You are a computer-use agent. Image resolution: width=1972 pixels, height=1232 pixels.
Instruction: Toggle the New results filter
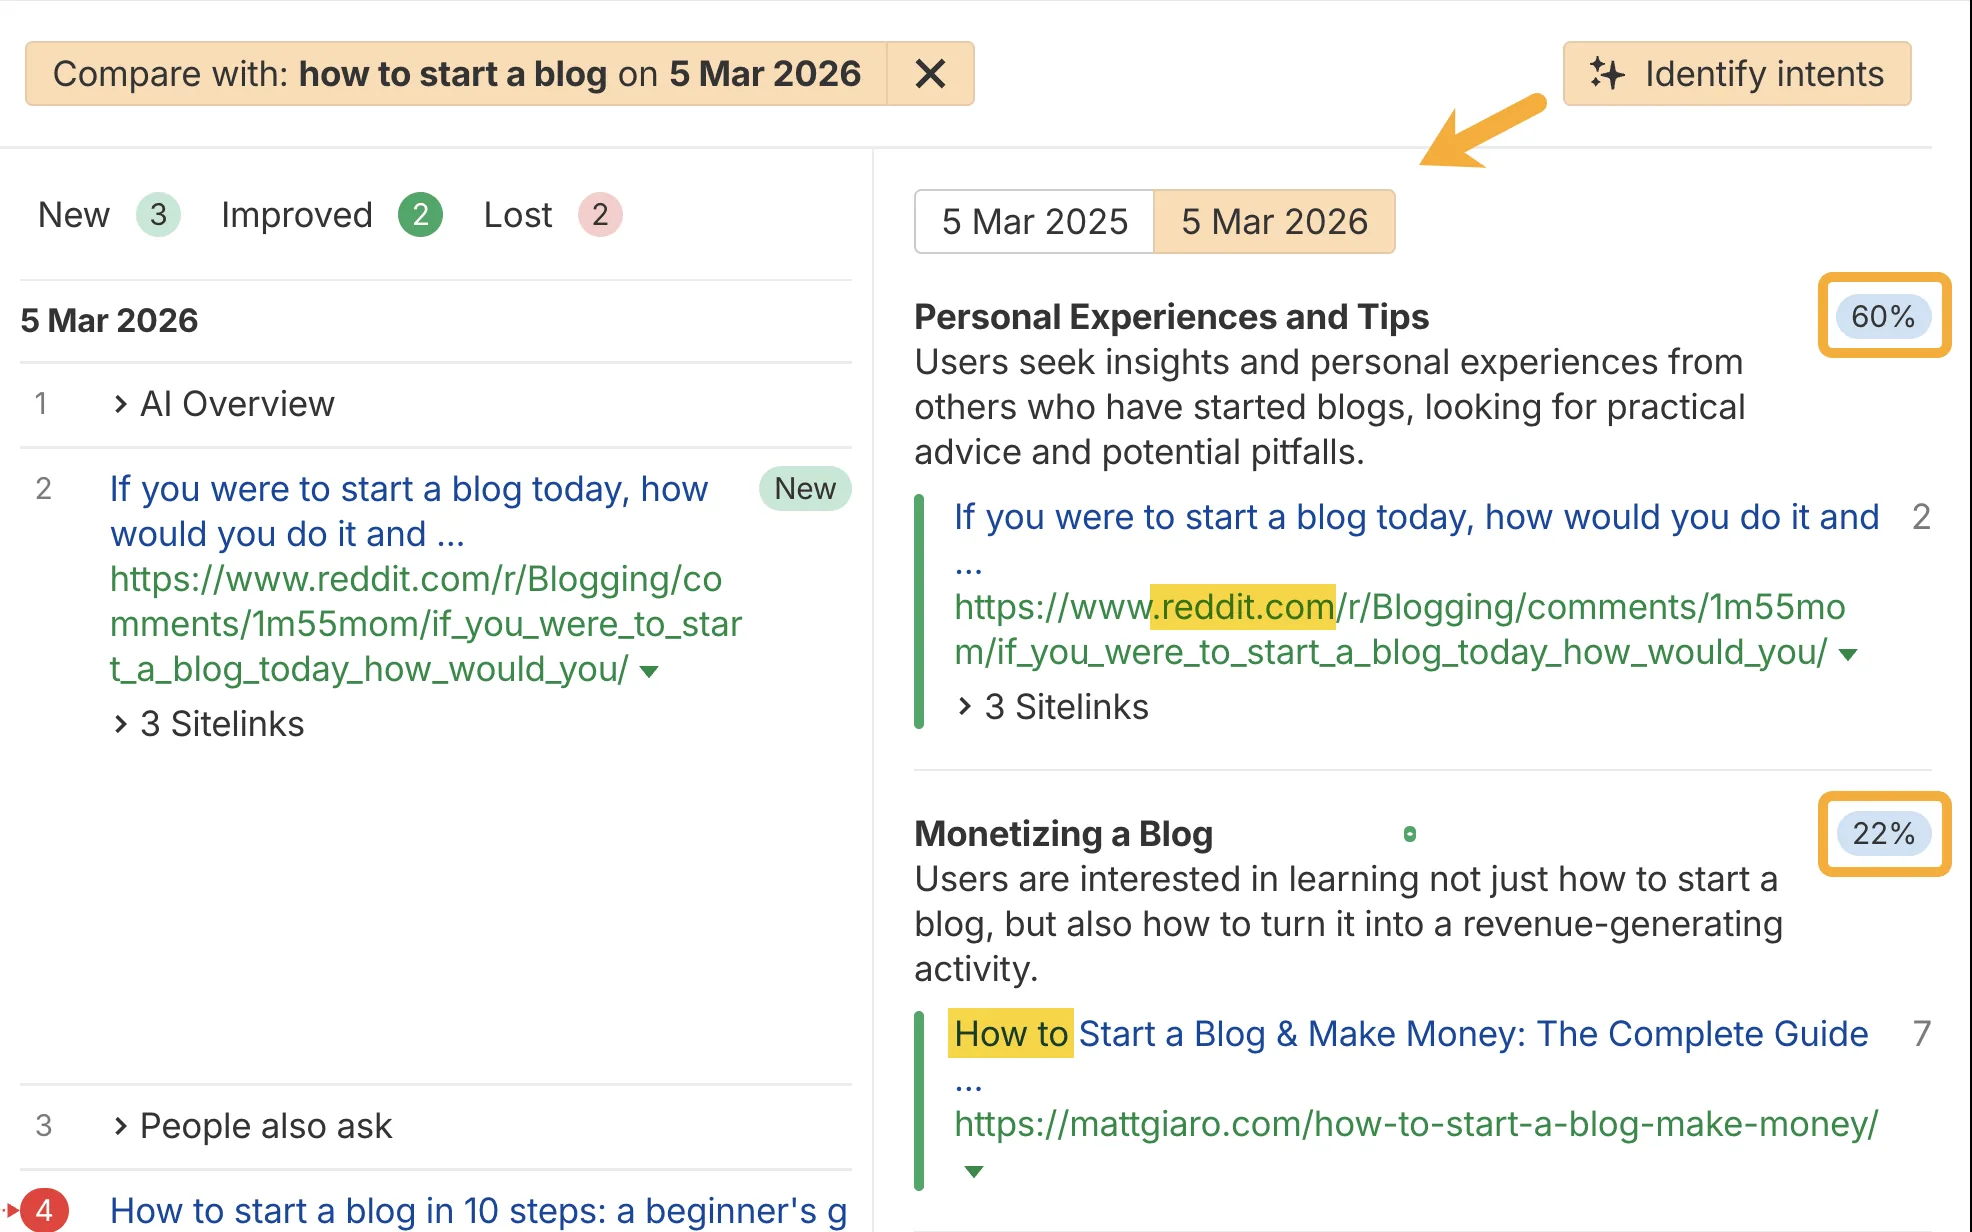(73, 214)
